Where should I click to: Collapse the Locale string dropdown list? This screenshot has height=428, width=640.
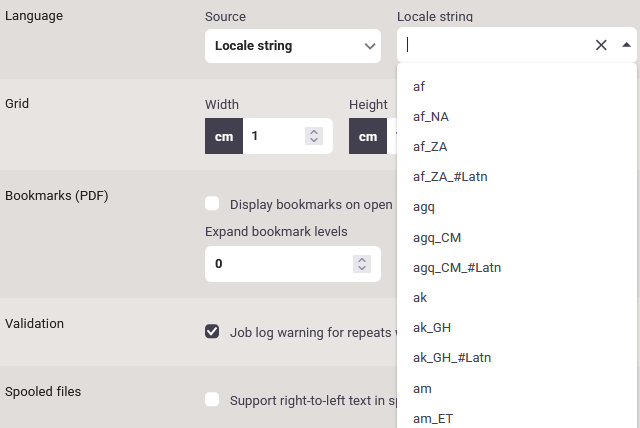(626, 45)
